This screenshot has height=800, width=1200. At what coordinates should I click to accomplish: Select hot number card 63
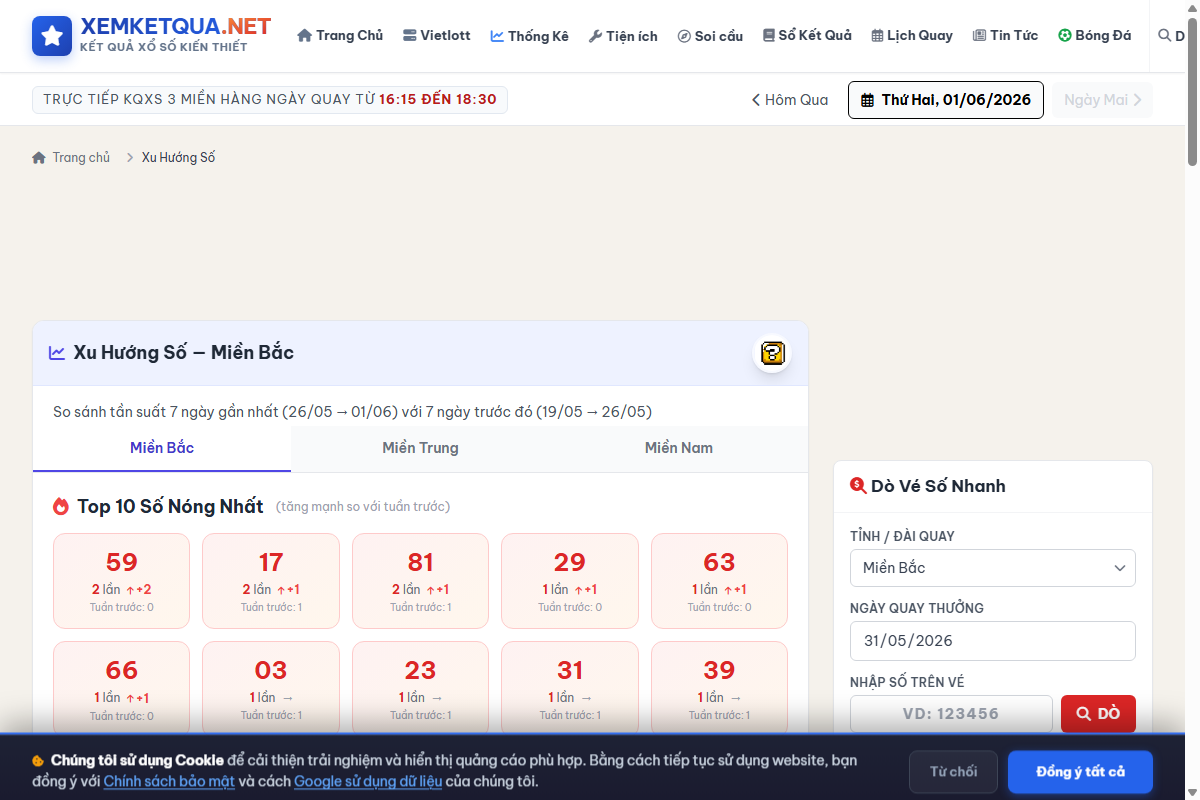[719, 581]
